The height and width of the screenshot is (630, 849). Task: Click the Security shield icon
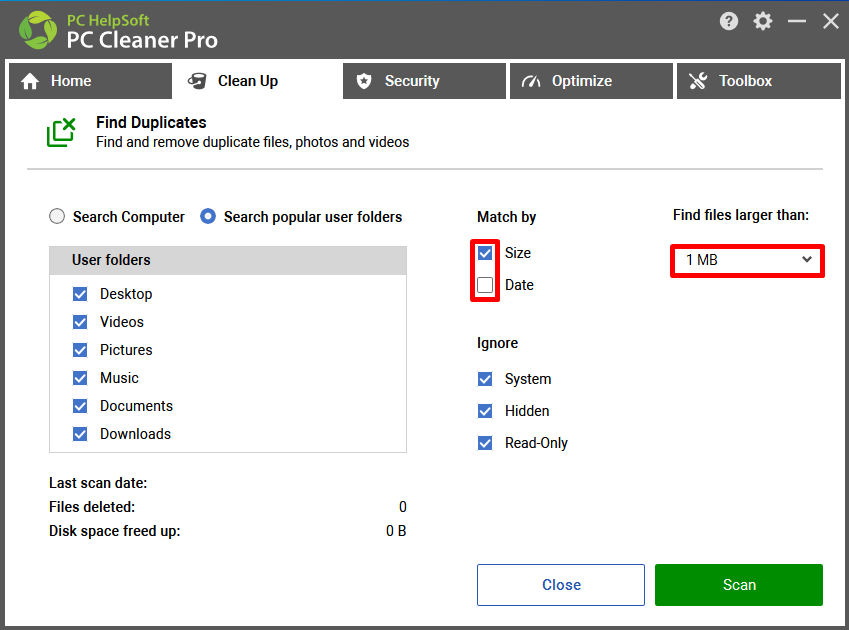tap(364, 81)
